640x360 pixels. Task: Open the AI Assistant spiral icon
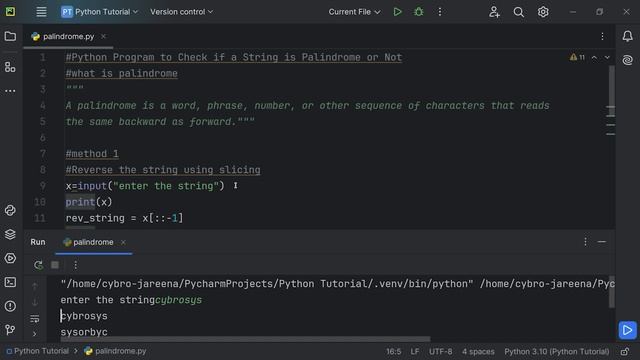pos(627,60)
